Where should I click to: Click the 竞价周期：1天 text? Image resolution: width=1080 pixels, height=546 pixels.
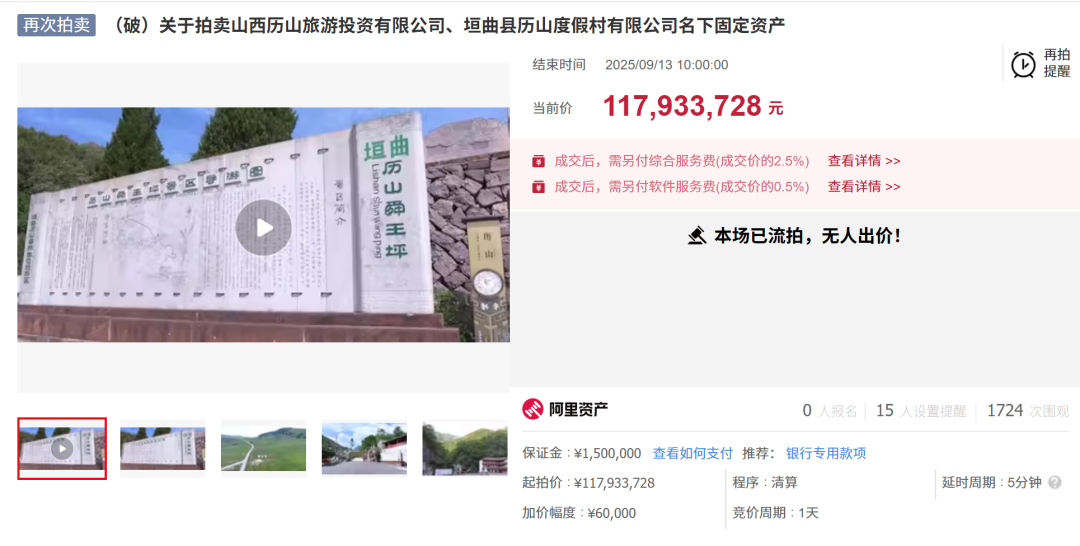775,513
